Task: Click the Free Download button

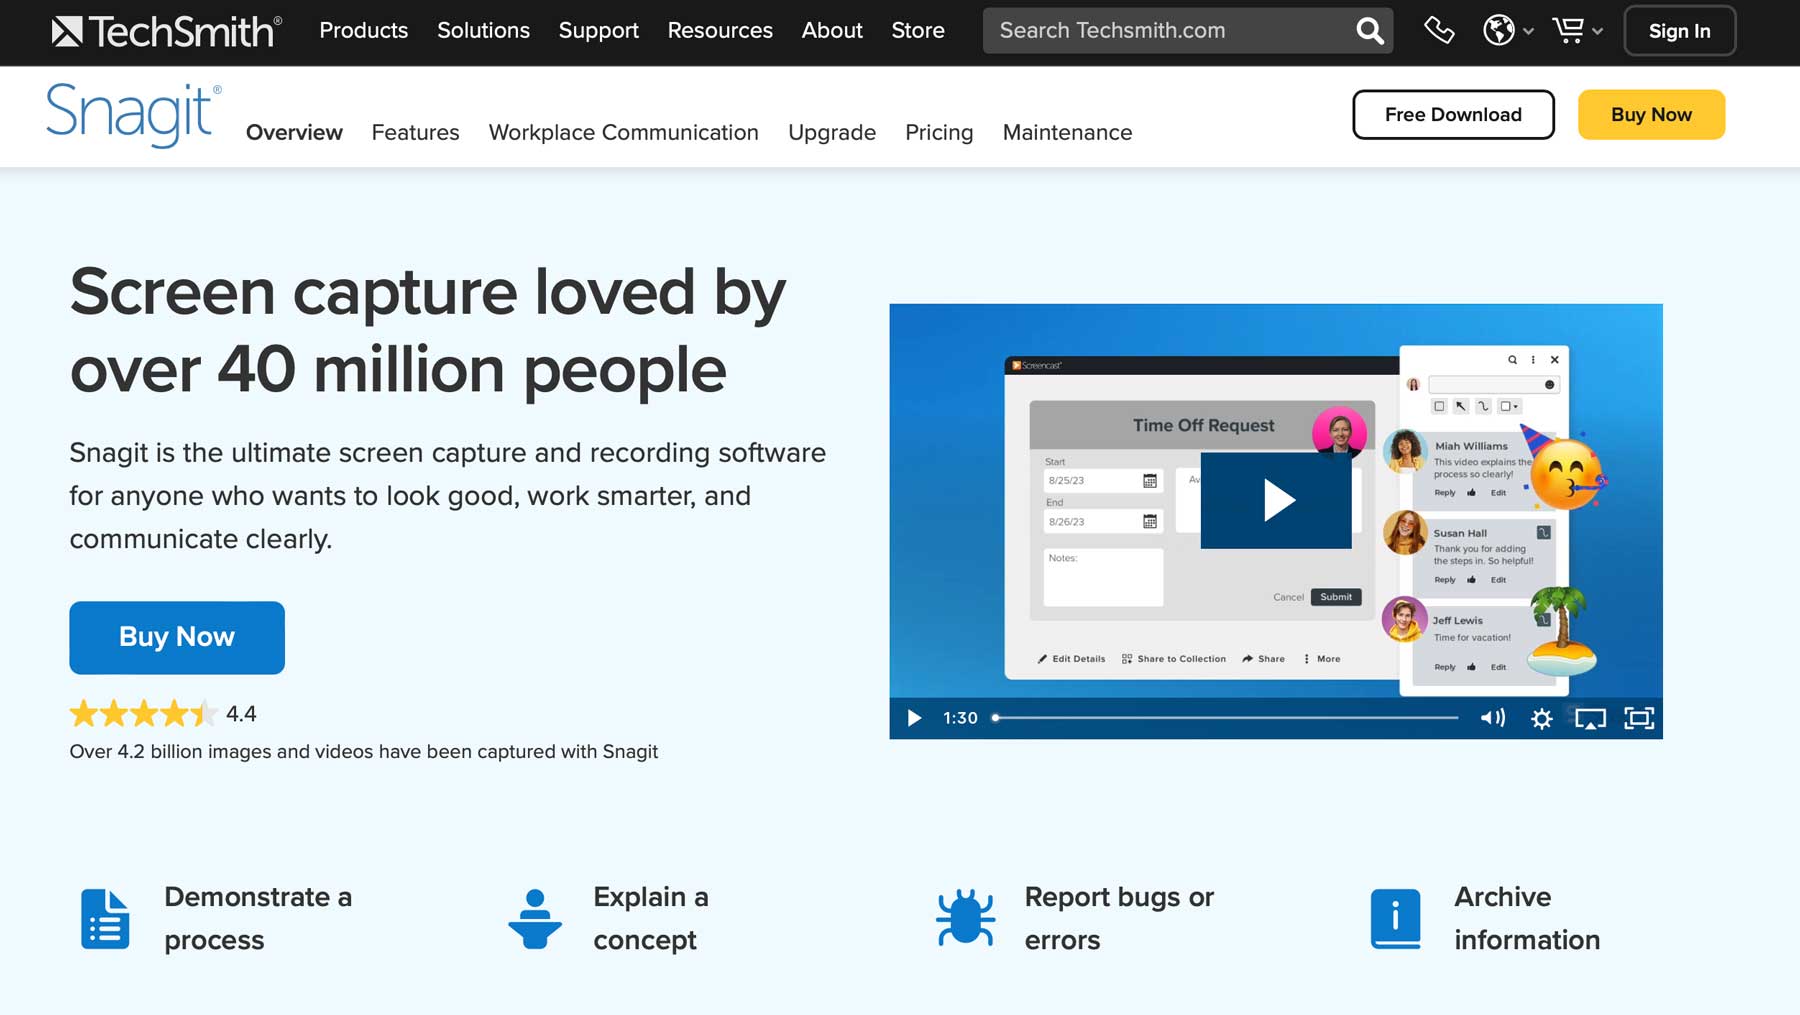Action: pos(1452,115)
